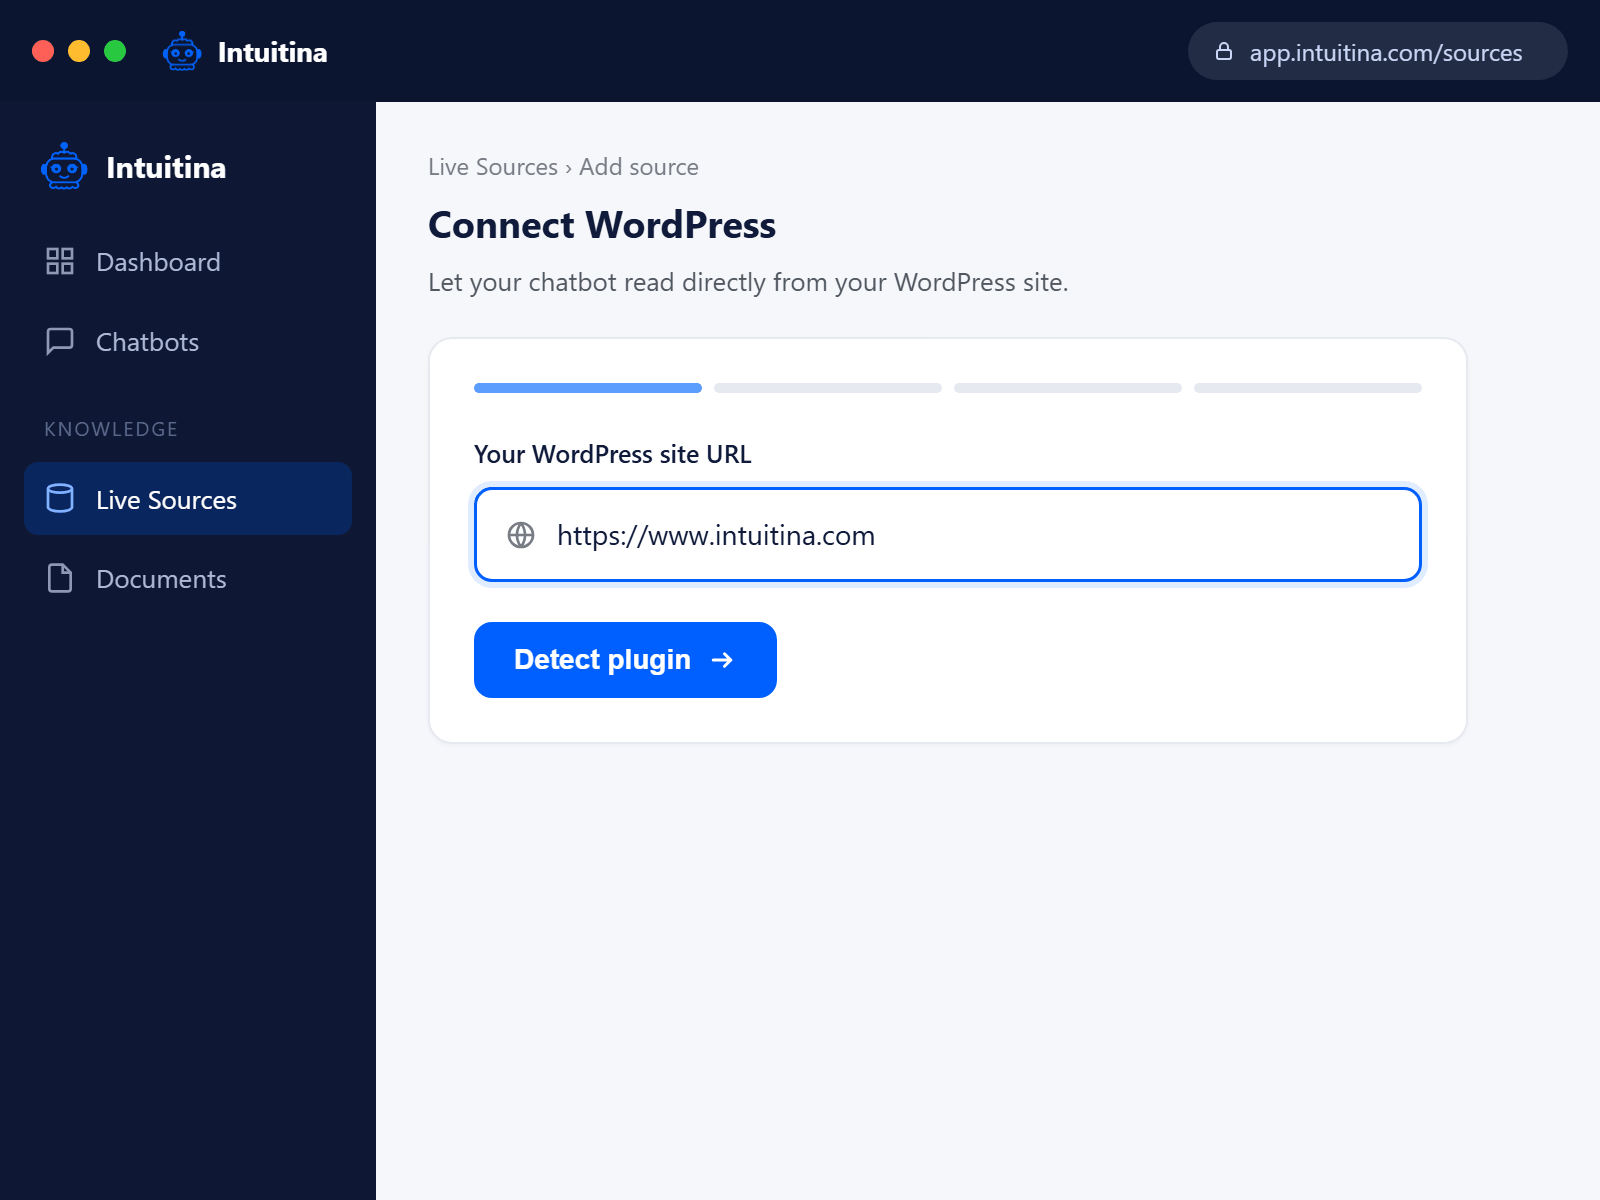Click the arrow icon on Detect plugin

point(722,660)
